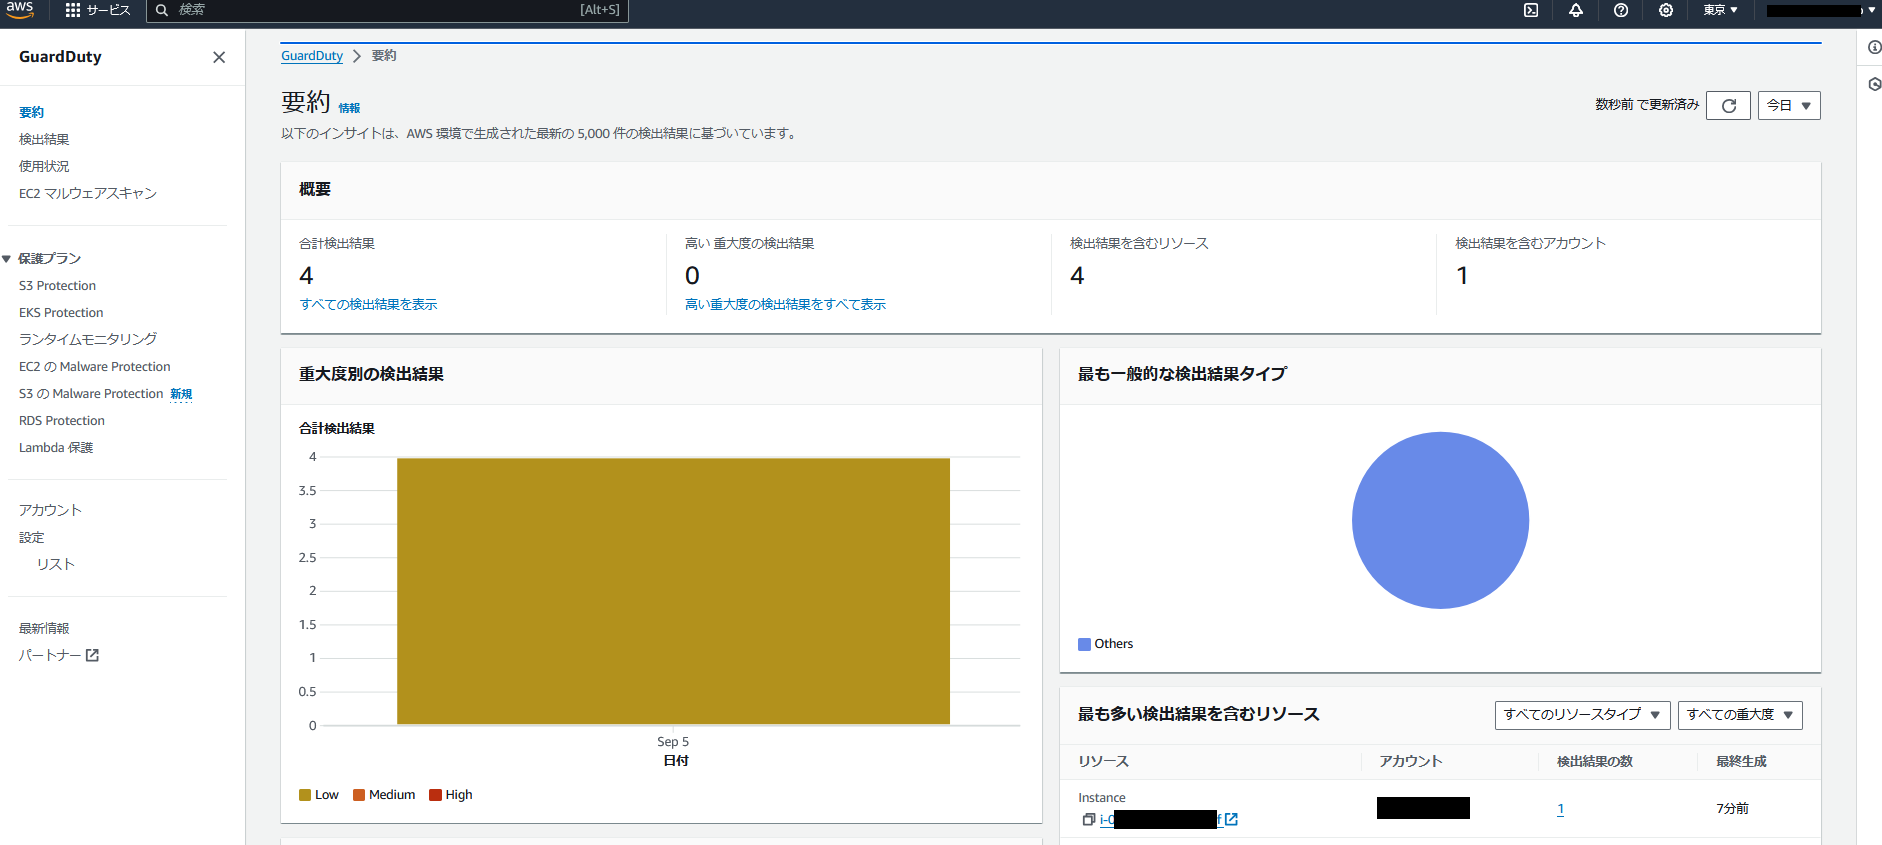Click the blue pie chart
The image size is (1882, 845).
1440,520
